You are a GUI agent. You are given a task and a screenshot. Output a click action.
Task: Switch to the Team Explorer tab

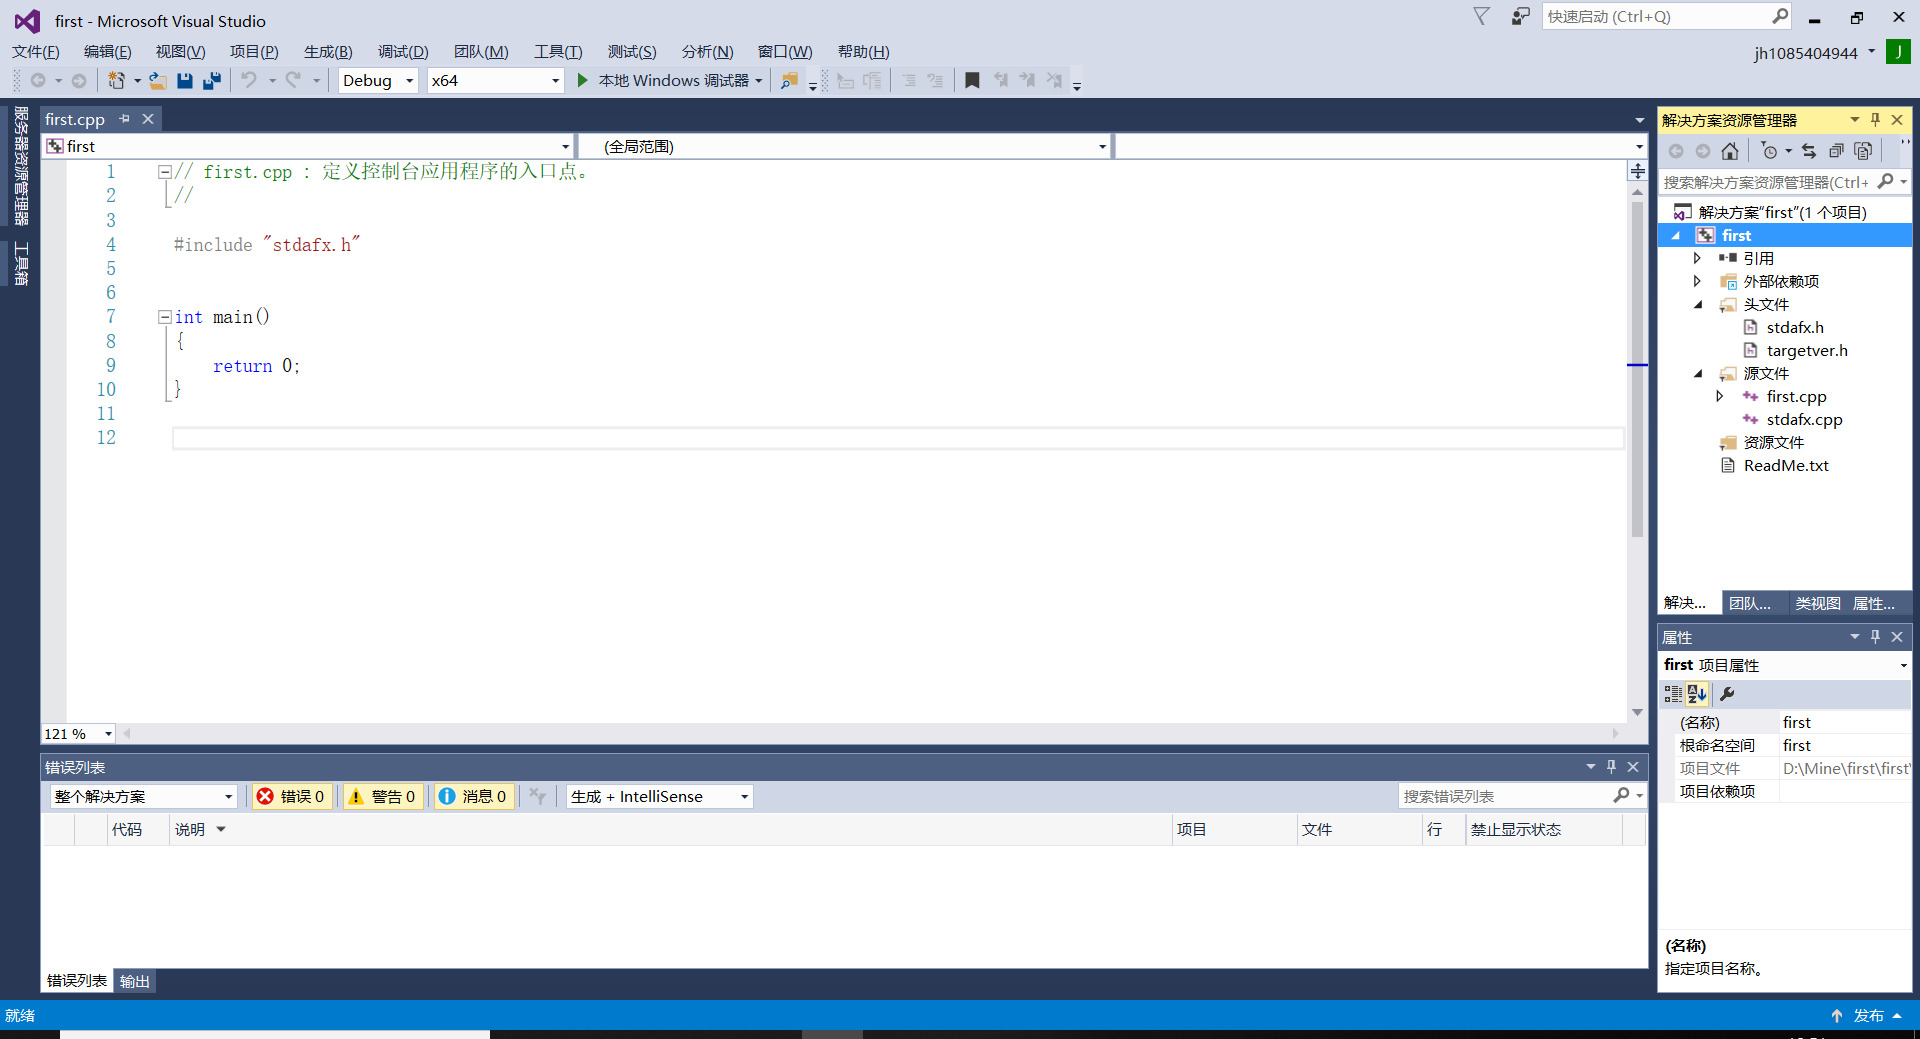pos(1750,603)
